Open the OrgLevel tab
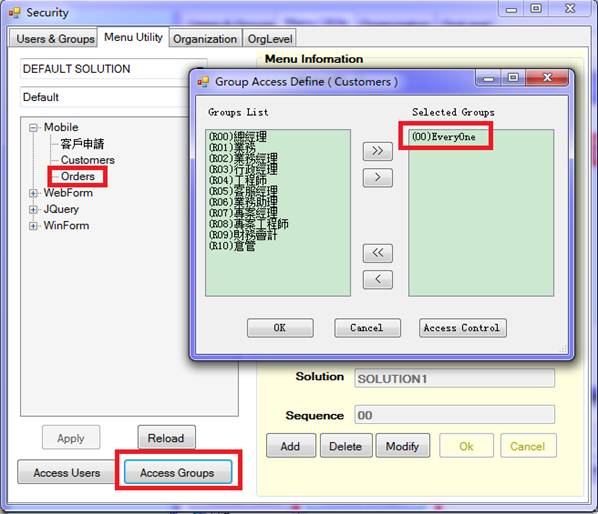 [270, 39]
